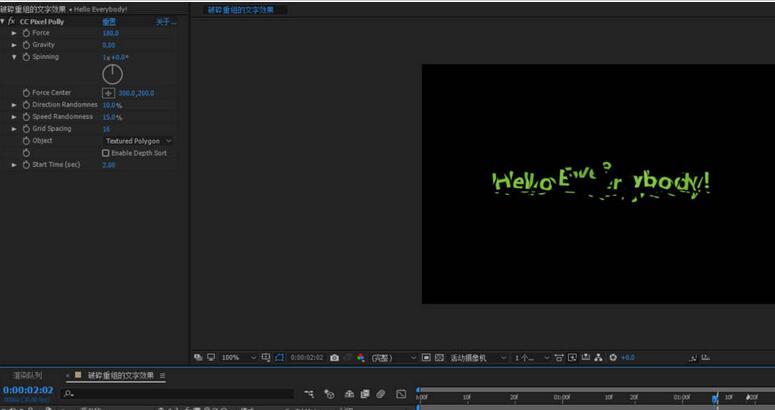Take a snapshot with the camera icon
This screenshot has width=775, height=410.
click(334, 357)
